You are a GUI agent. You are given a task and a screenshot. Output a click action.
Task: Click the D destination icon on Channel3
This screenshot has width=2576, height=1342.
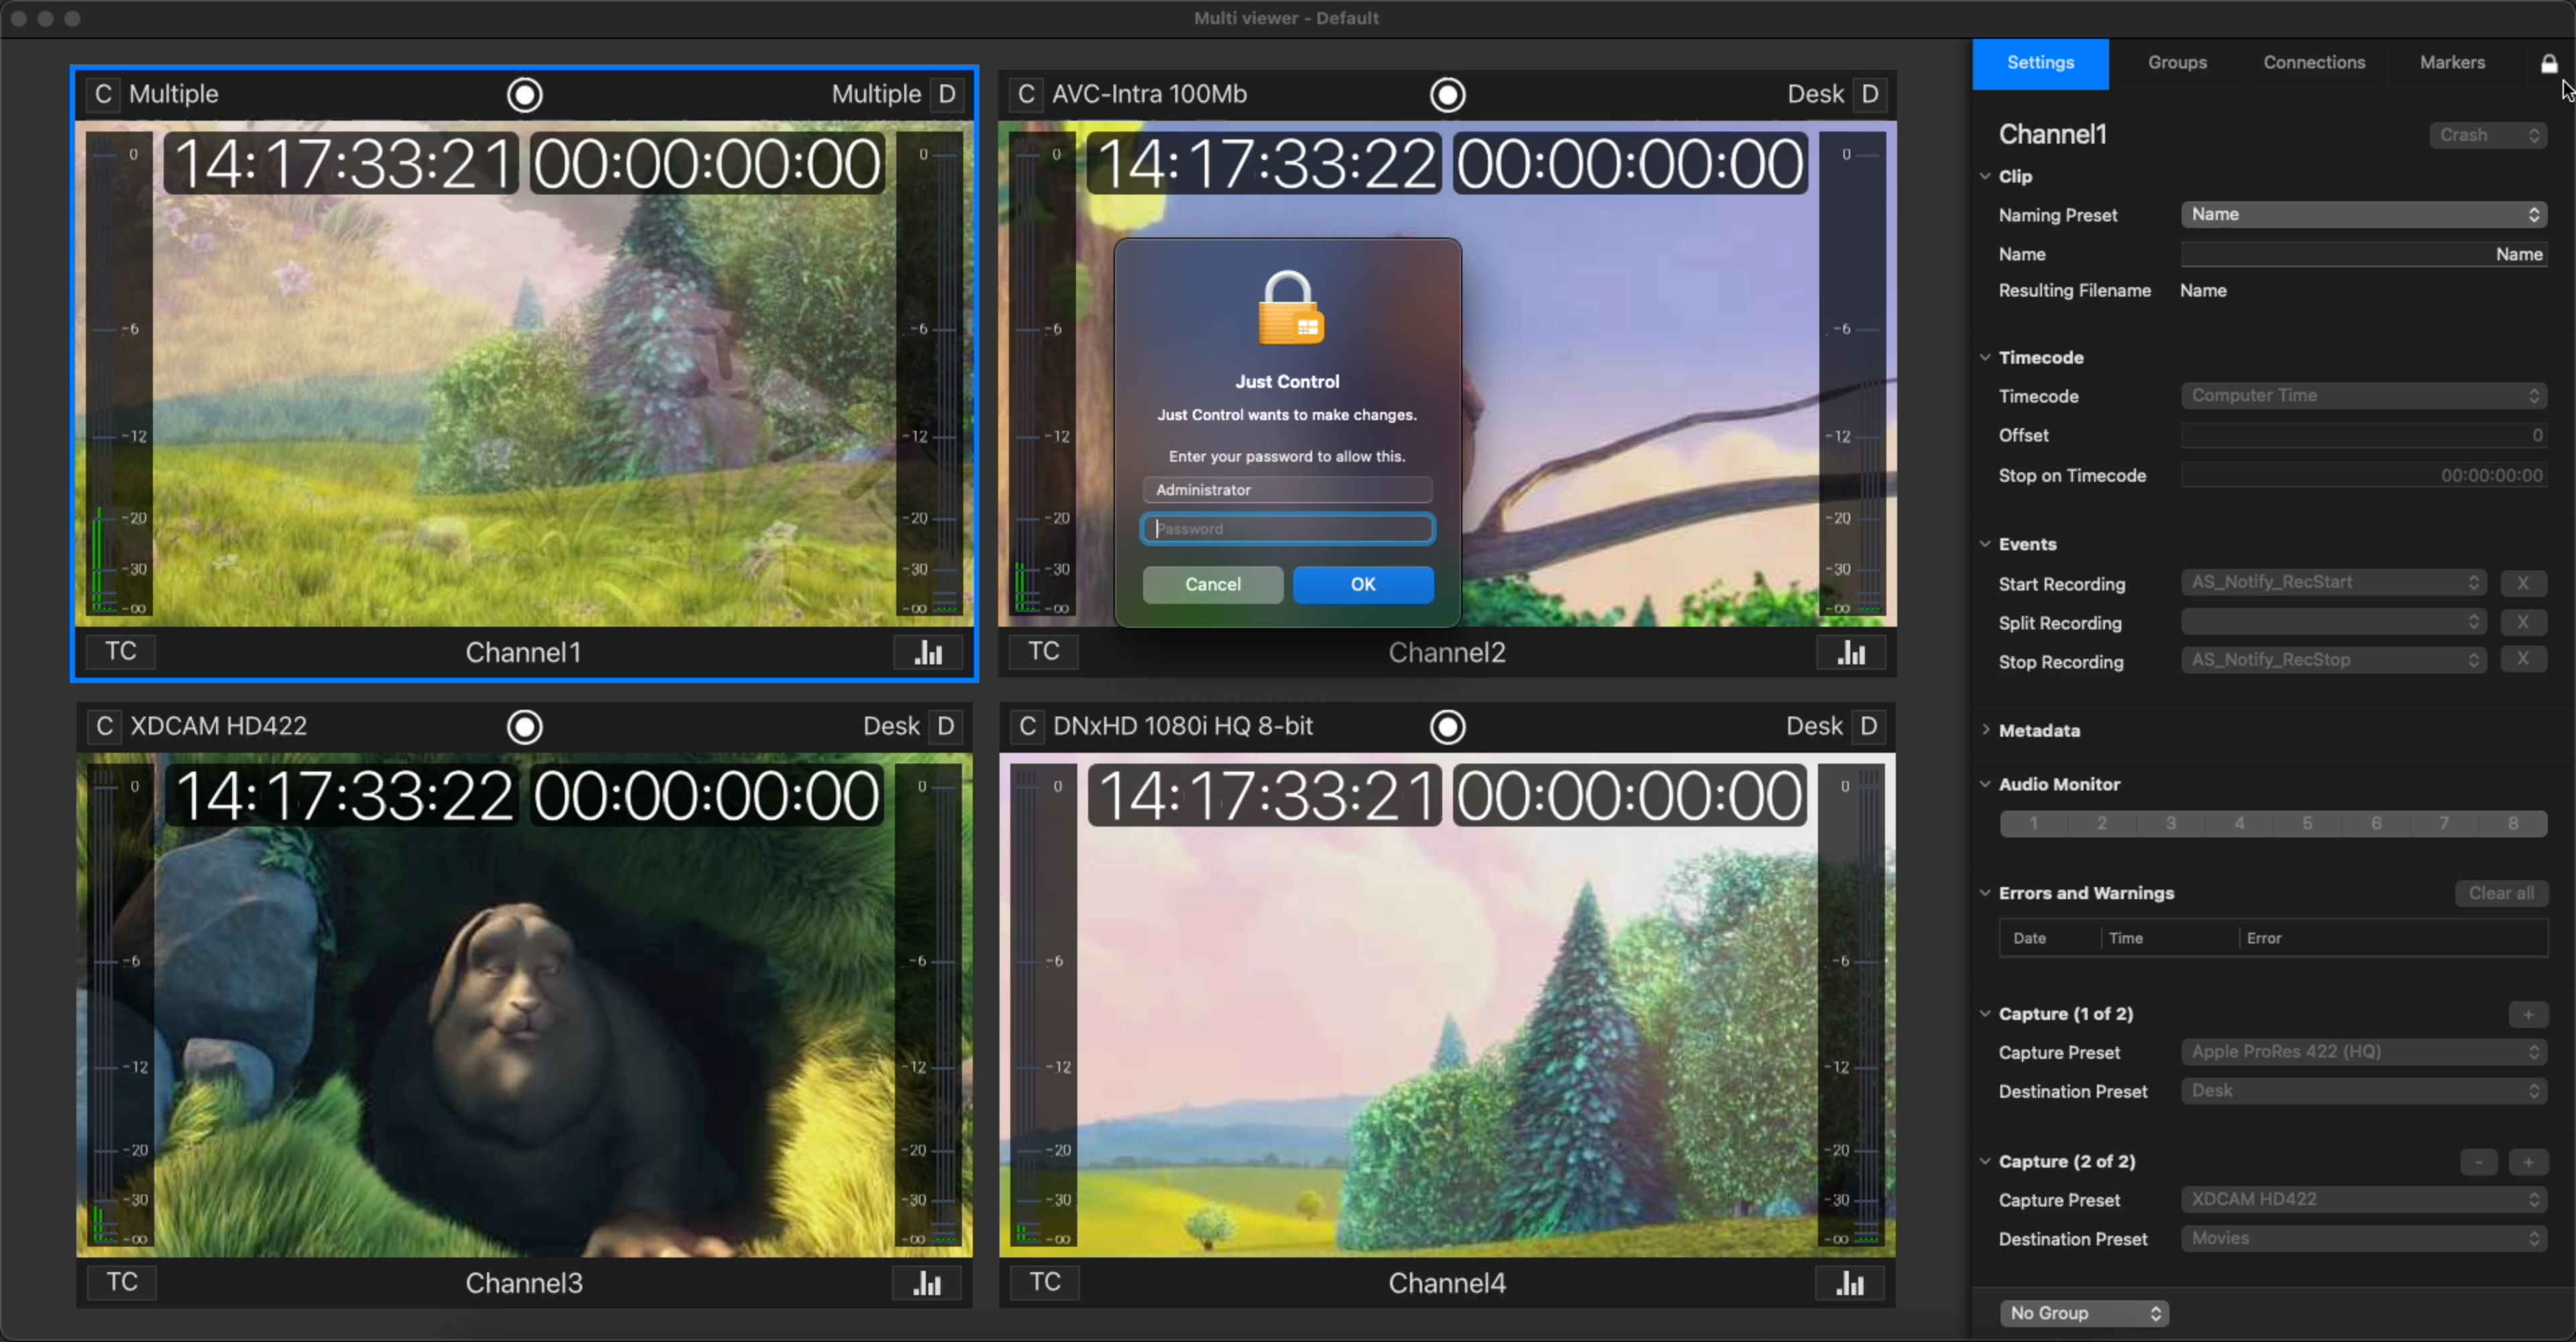click(946, 726)
